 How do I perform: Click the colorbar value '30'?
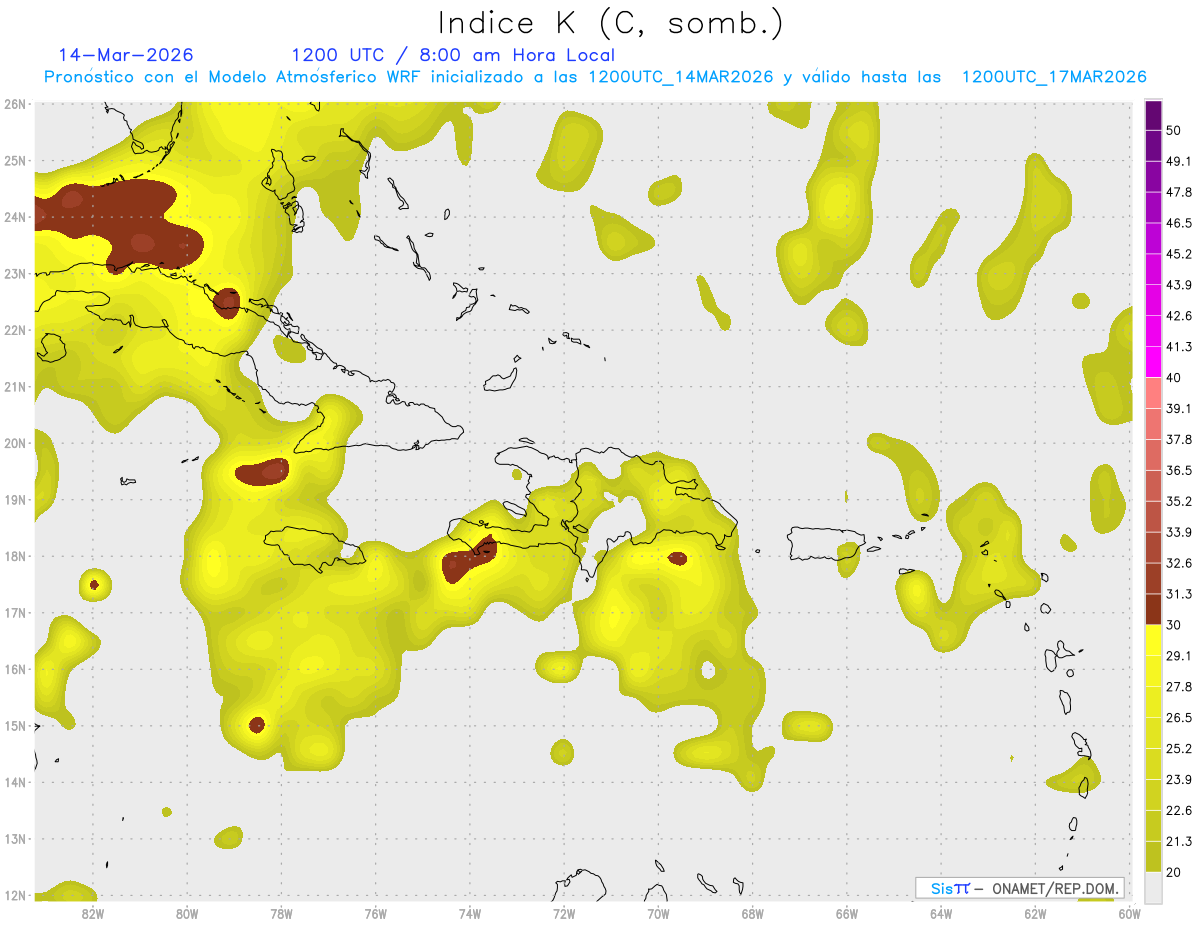tap(1173, 624)
